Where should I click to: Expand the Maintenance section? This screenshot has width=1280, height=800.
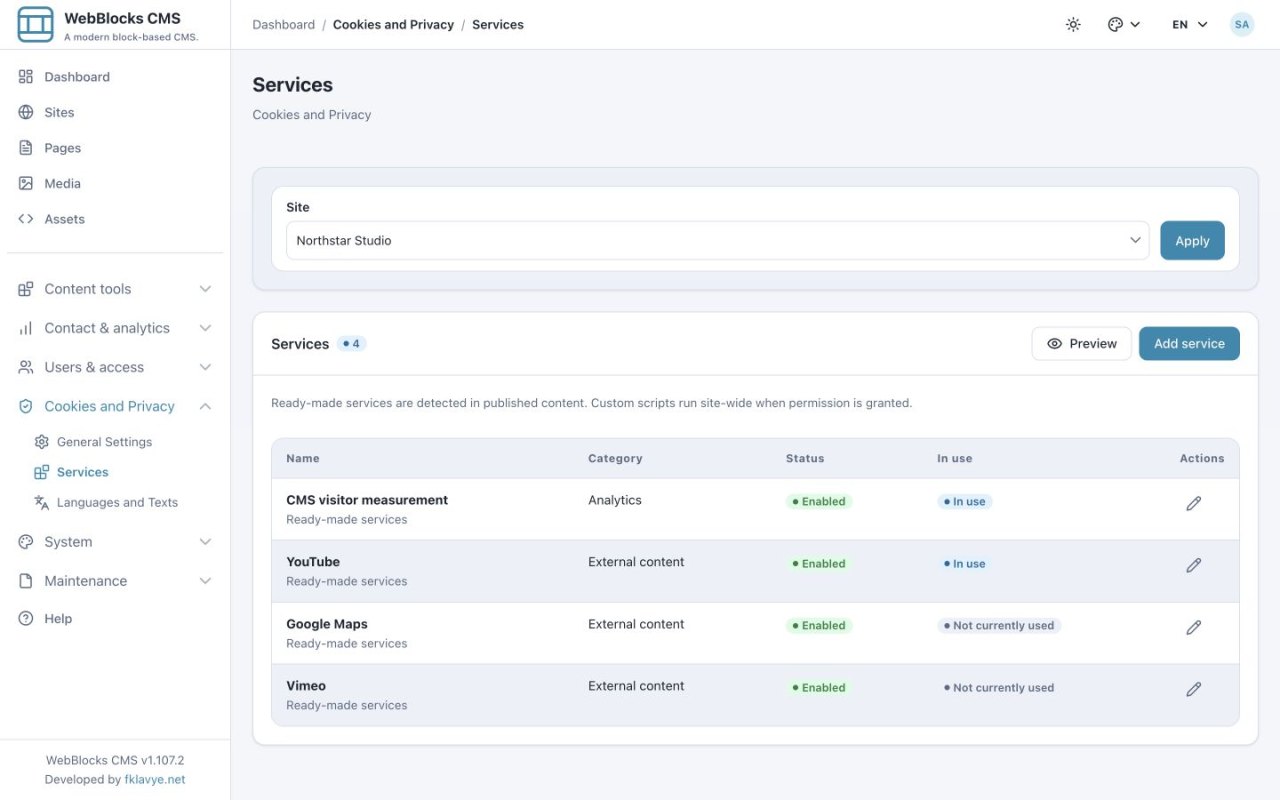pyautogui.click(x=115, y=581)
